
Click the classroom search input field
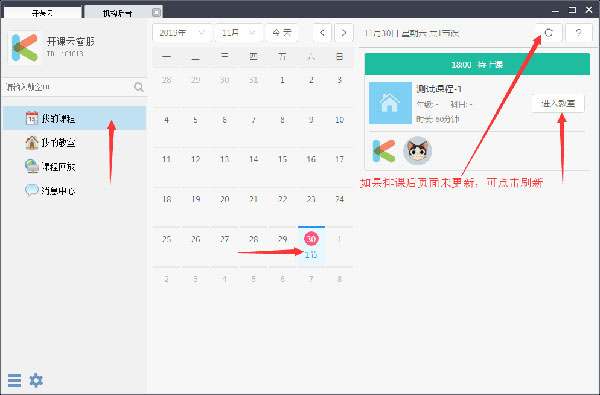tap(69, 87)
